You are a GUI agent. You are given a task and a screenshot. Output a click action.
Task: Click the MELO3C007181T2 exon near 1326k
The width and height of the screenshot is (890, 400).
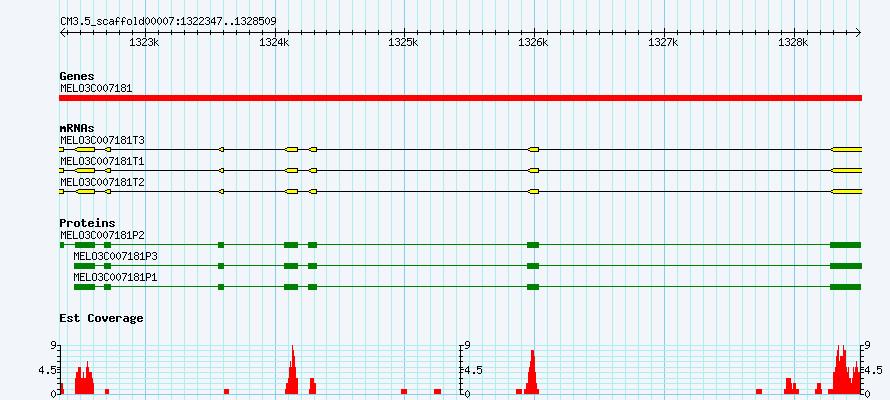pos(533,192)
